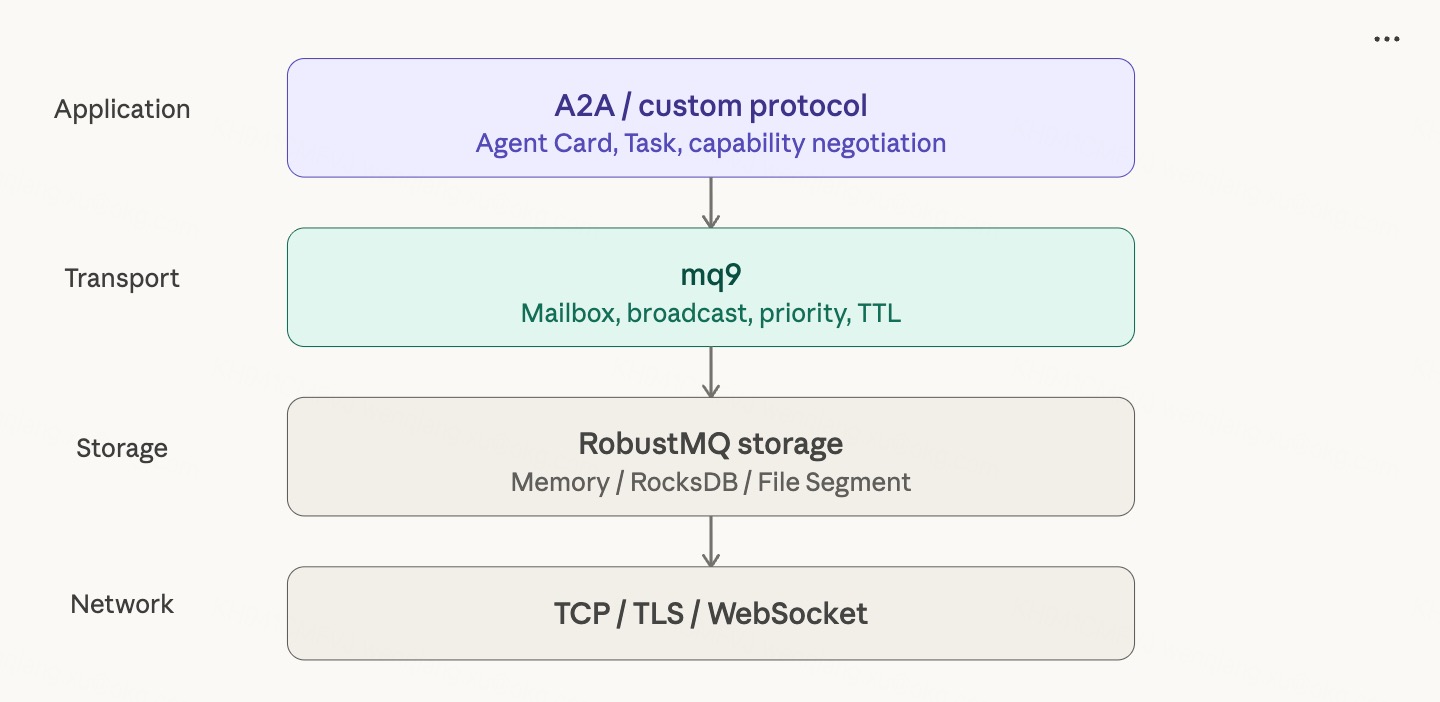Screen dimensions: 1440x702
Task: Select the "WebSocket" word in the bottom box
Action: click(788, 614)
